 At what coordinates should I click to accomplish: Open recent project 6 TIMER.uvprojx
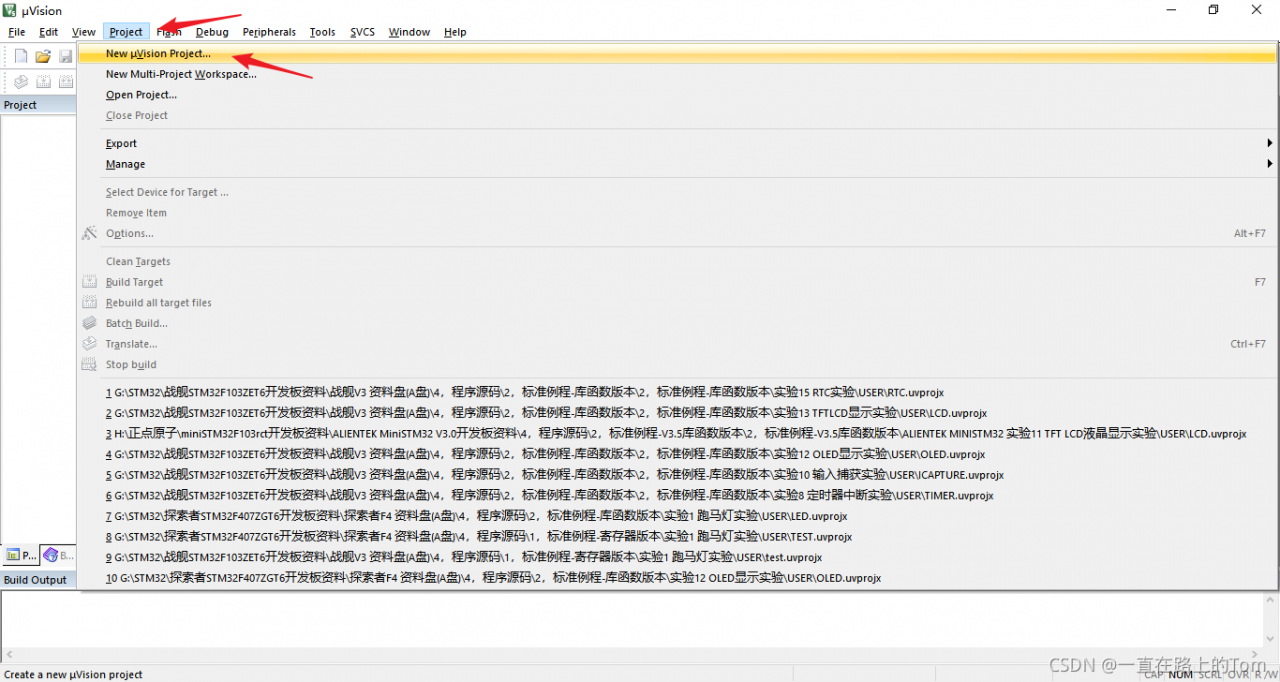click(677, 496)
